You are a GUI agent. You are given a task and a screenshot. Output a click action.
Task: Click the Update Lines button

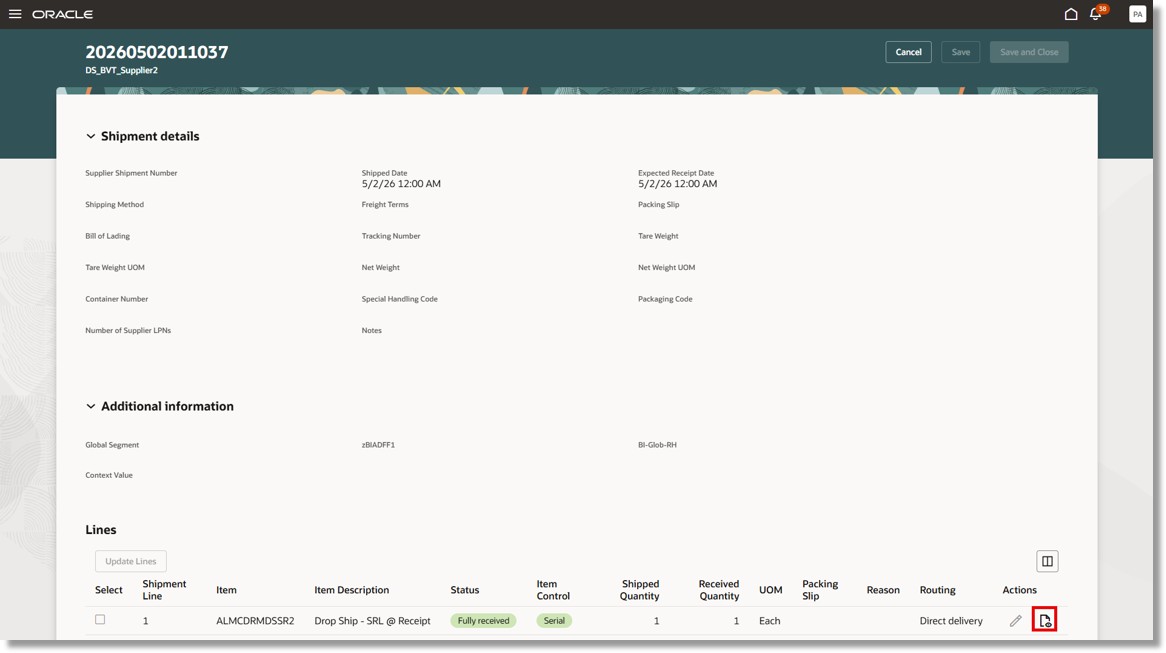(131, 561)
